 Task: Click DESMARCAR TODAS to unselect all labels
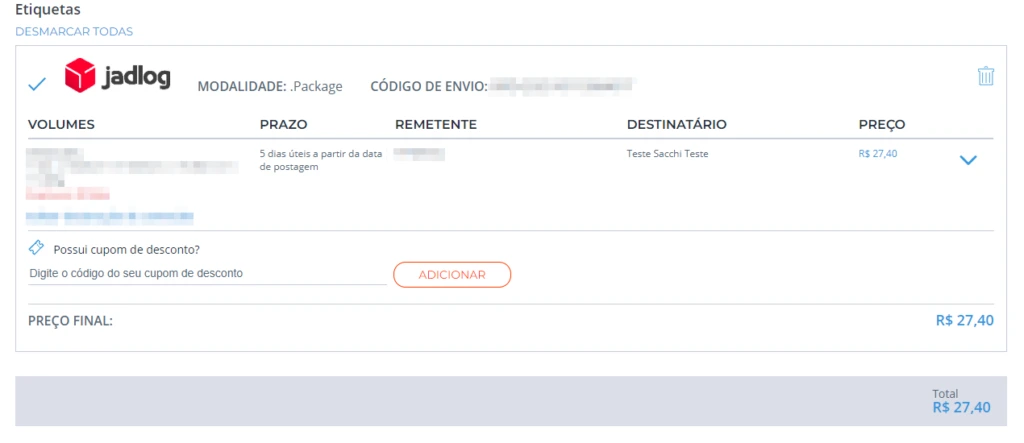(74, 31)
